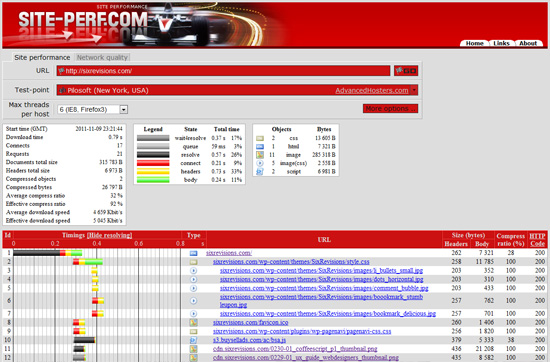
Task: Click the compress ratio 28 in row 1
Action: (511, 253)
